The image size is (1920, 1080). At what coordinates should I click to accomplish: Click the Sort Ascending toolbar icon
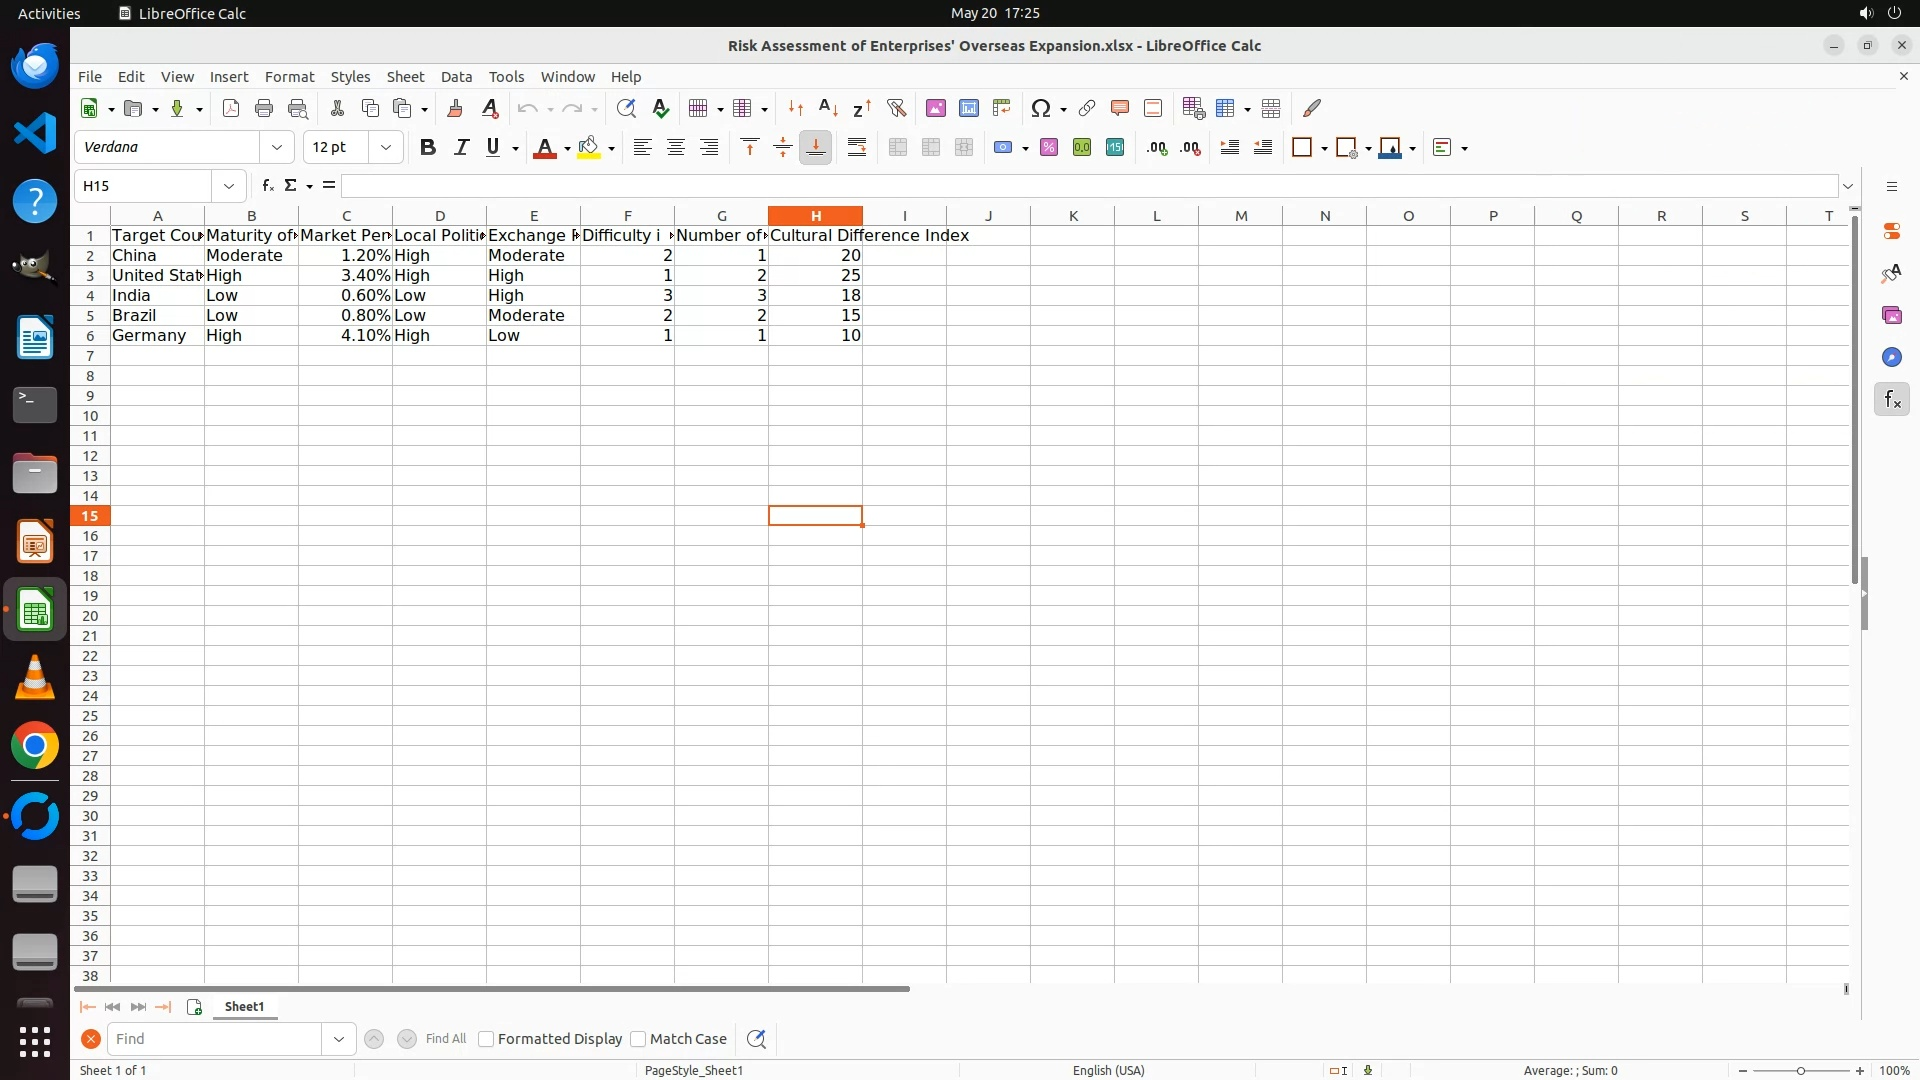828,108
